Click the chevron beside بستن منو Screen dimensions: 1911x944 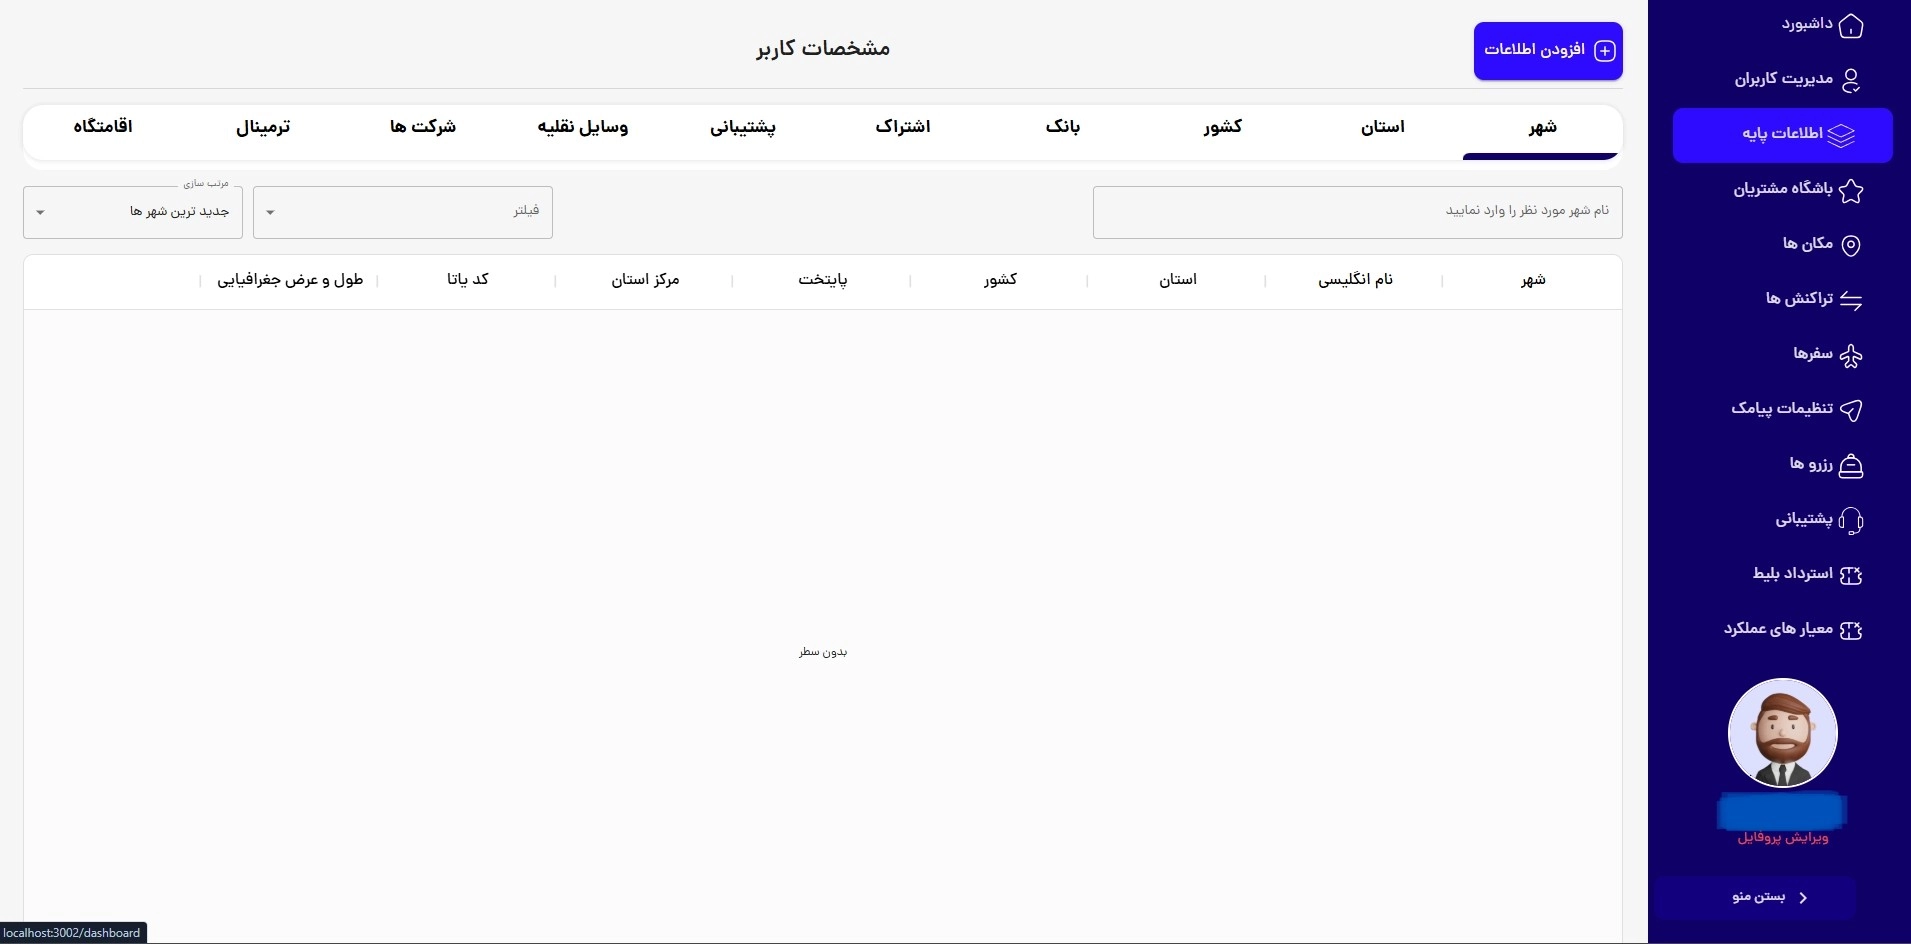[x=1803, y=897]
